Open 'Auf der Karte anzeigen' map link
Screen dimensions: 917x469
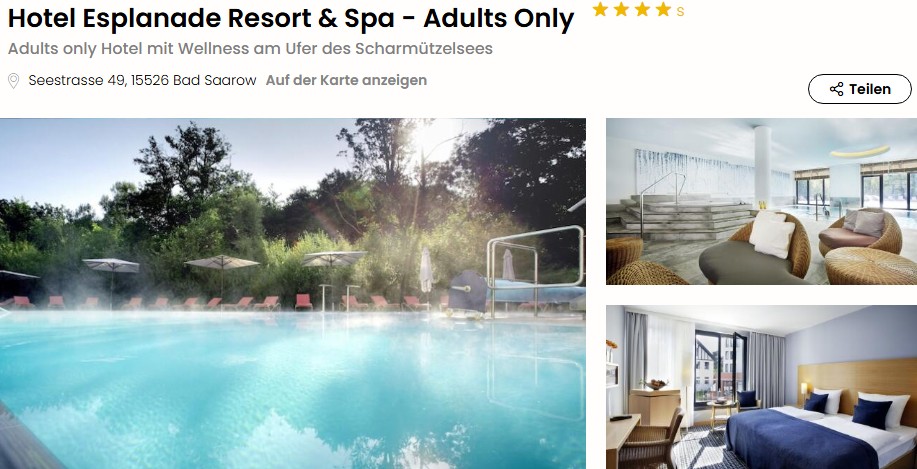click(x=346, y=80)
